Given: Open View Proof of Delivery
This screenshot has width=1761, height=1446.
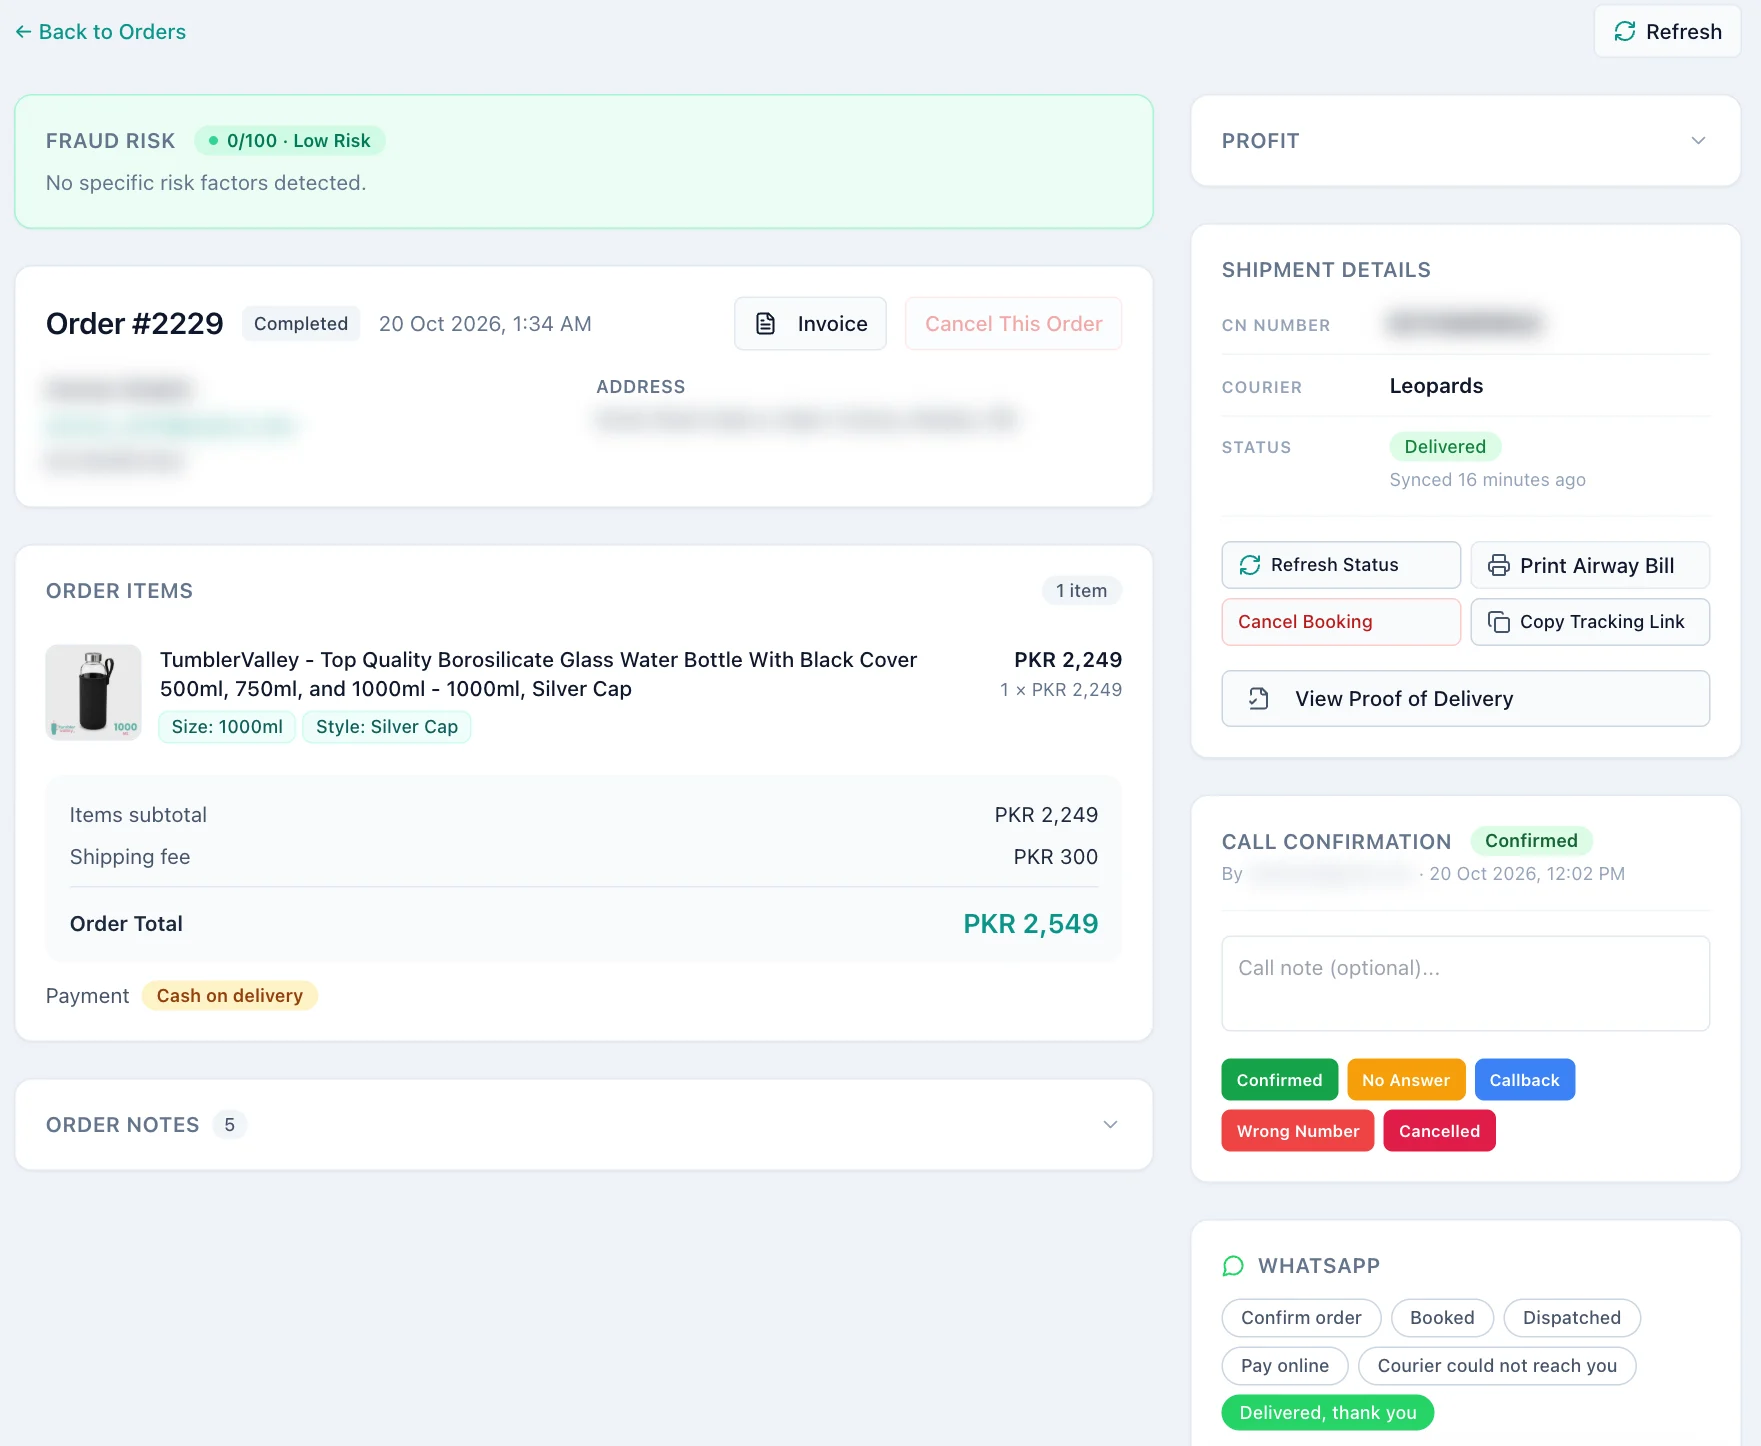Looking at the screenshot, I should pyautogui.click(x=1465, y=699).
